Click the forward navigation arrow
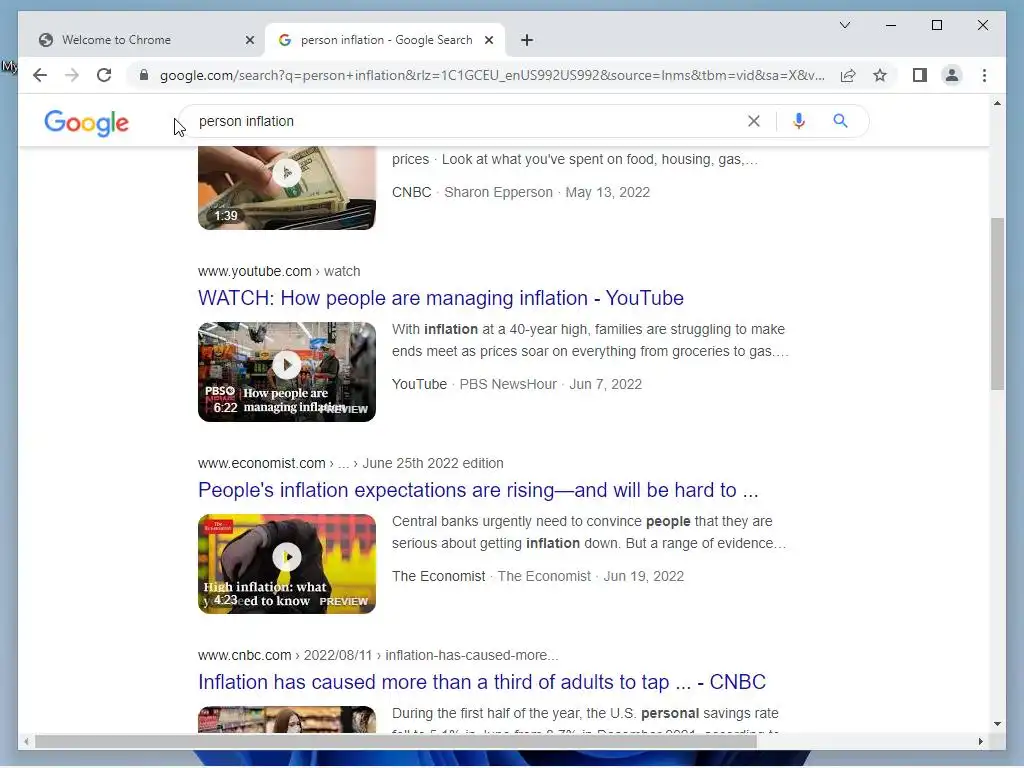The height and width of the screenshot is (768, 1024). tap(72, 75)
